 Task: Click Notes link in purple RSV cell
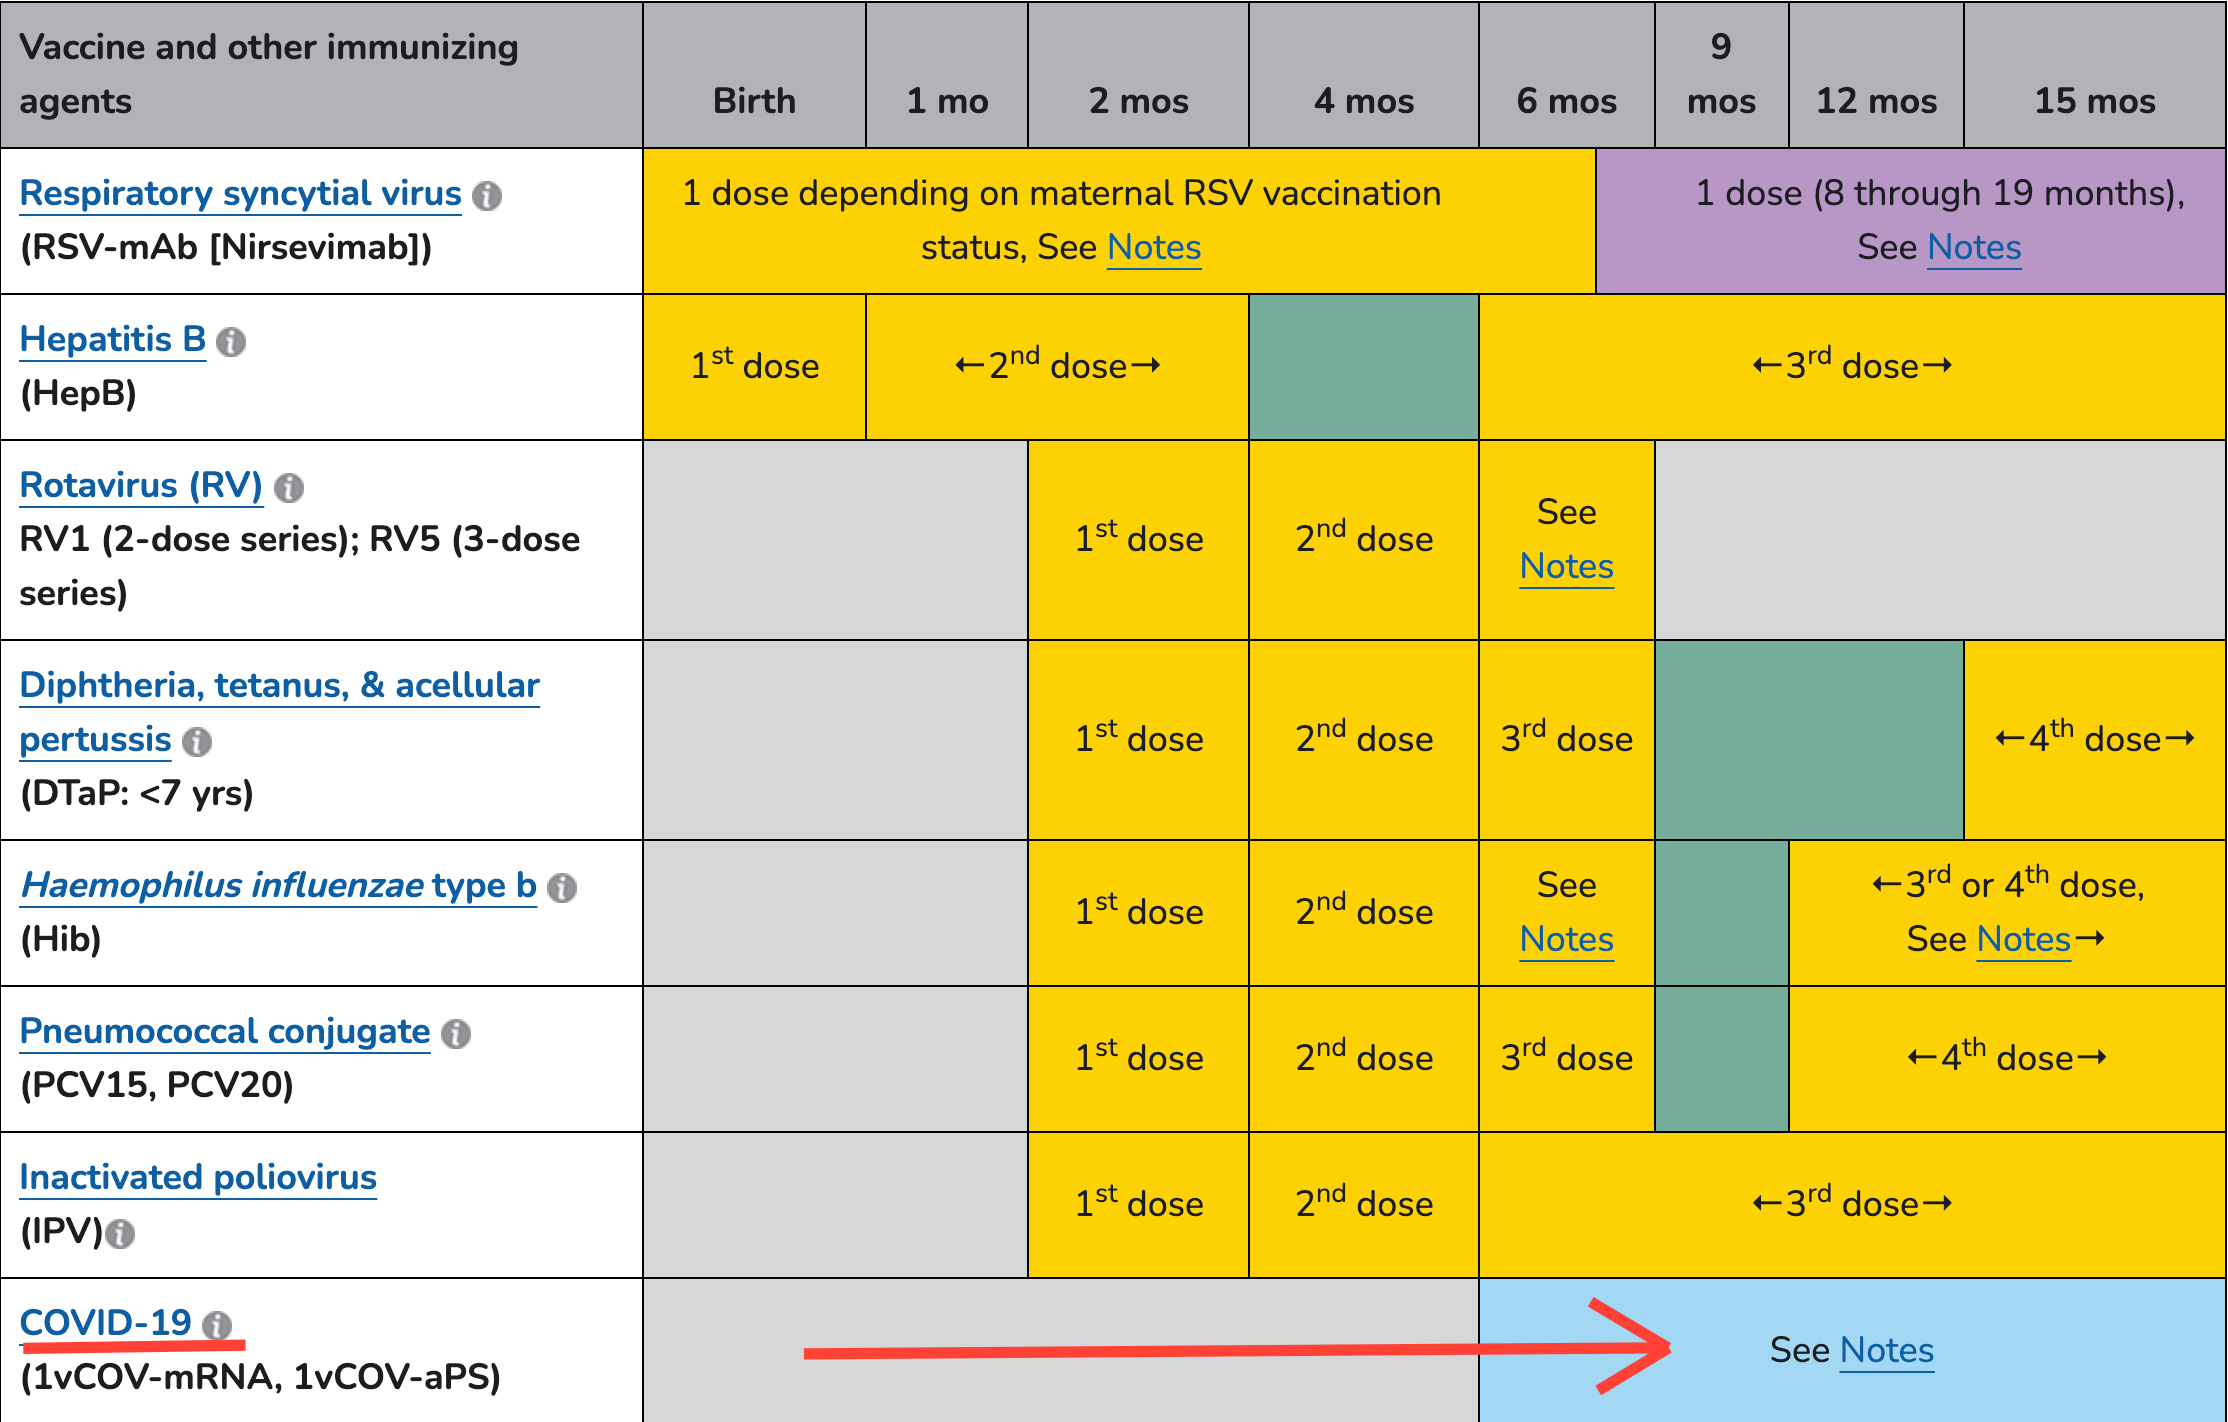(1975, 247)
